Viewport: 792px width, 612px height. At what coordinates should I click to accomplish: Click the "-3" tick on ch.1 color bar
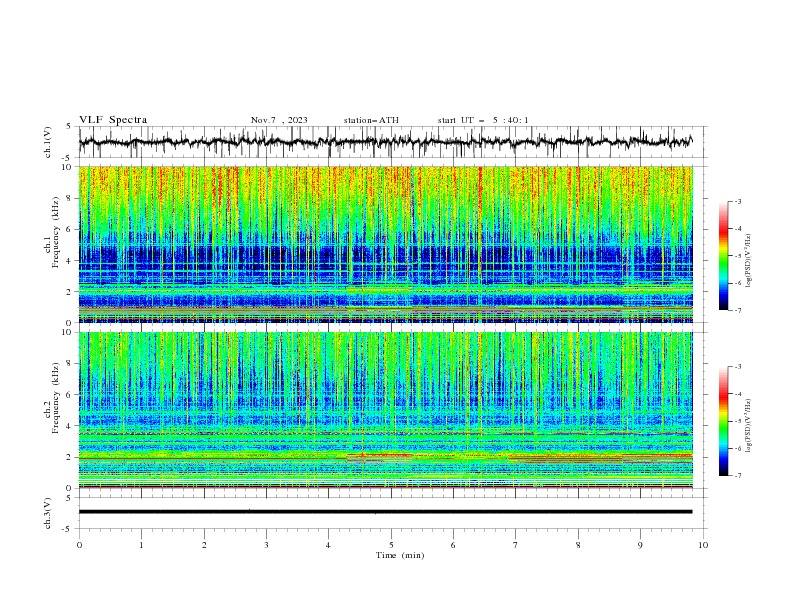[x=737, y=201]
